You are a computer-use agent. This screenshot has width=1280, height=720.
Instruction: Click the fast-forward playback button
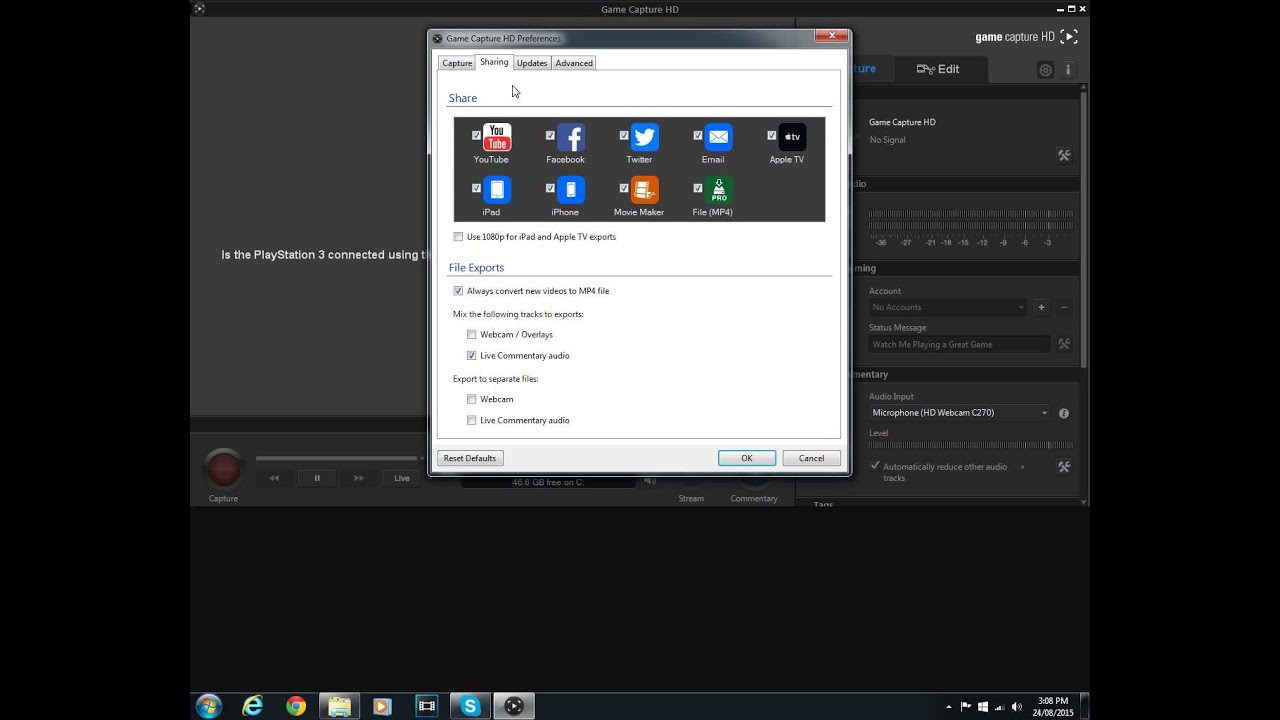coord(359,478)
